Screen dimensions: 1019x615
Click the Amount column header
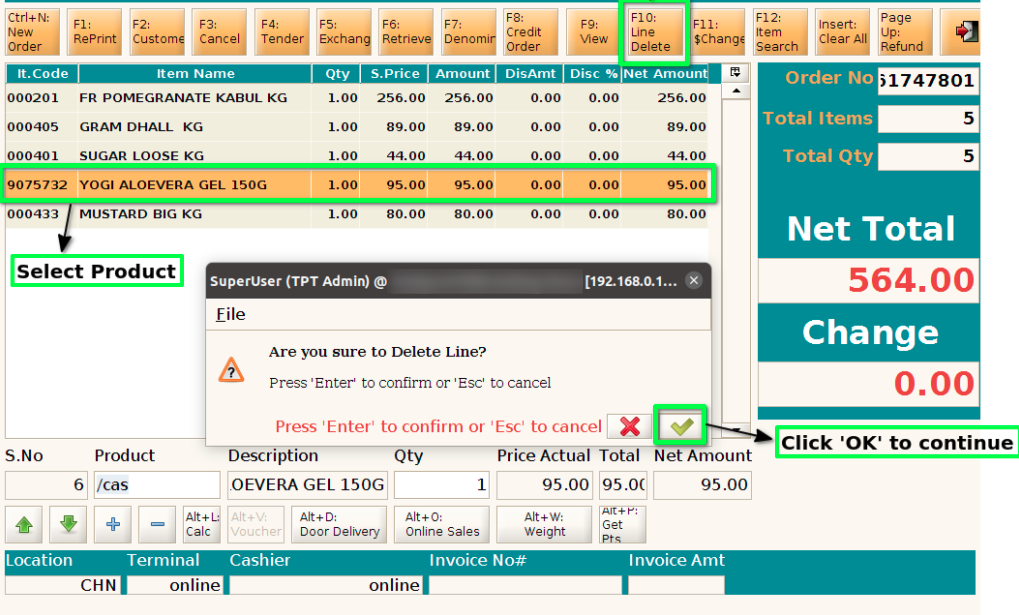tap(462, 73)
